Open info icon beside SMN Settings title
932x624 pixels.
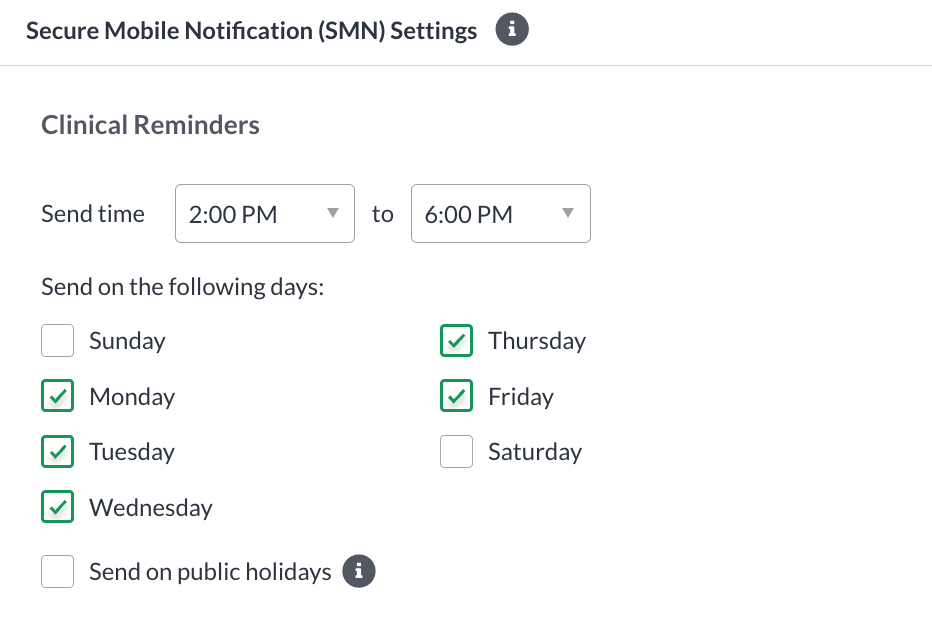(512, 29)
